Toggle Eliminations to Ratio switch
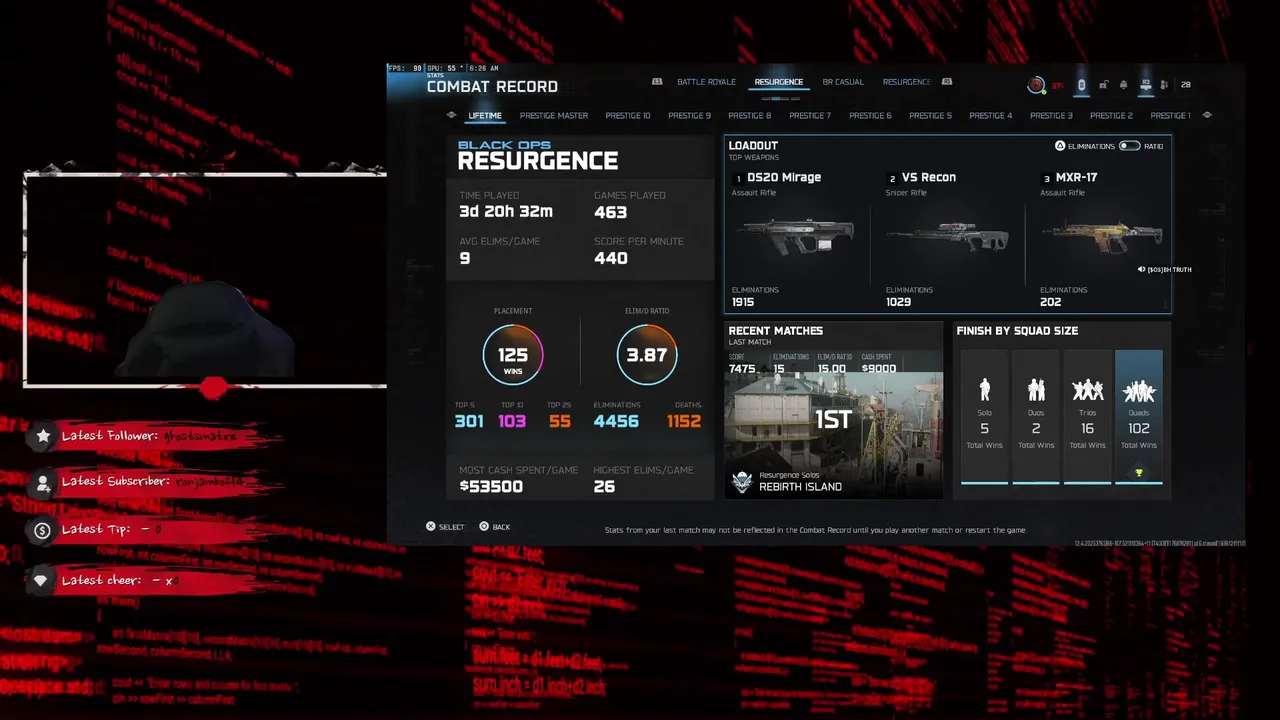 tap(1129, 146)
